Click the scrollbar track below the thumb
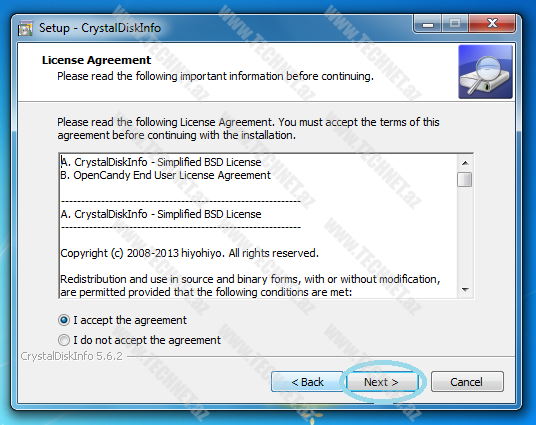This screenshot has width=536, height=425. point(465,235)
